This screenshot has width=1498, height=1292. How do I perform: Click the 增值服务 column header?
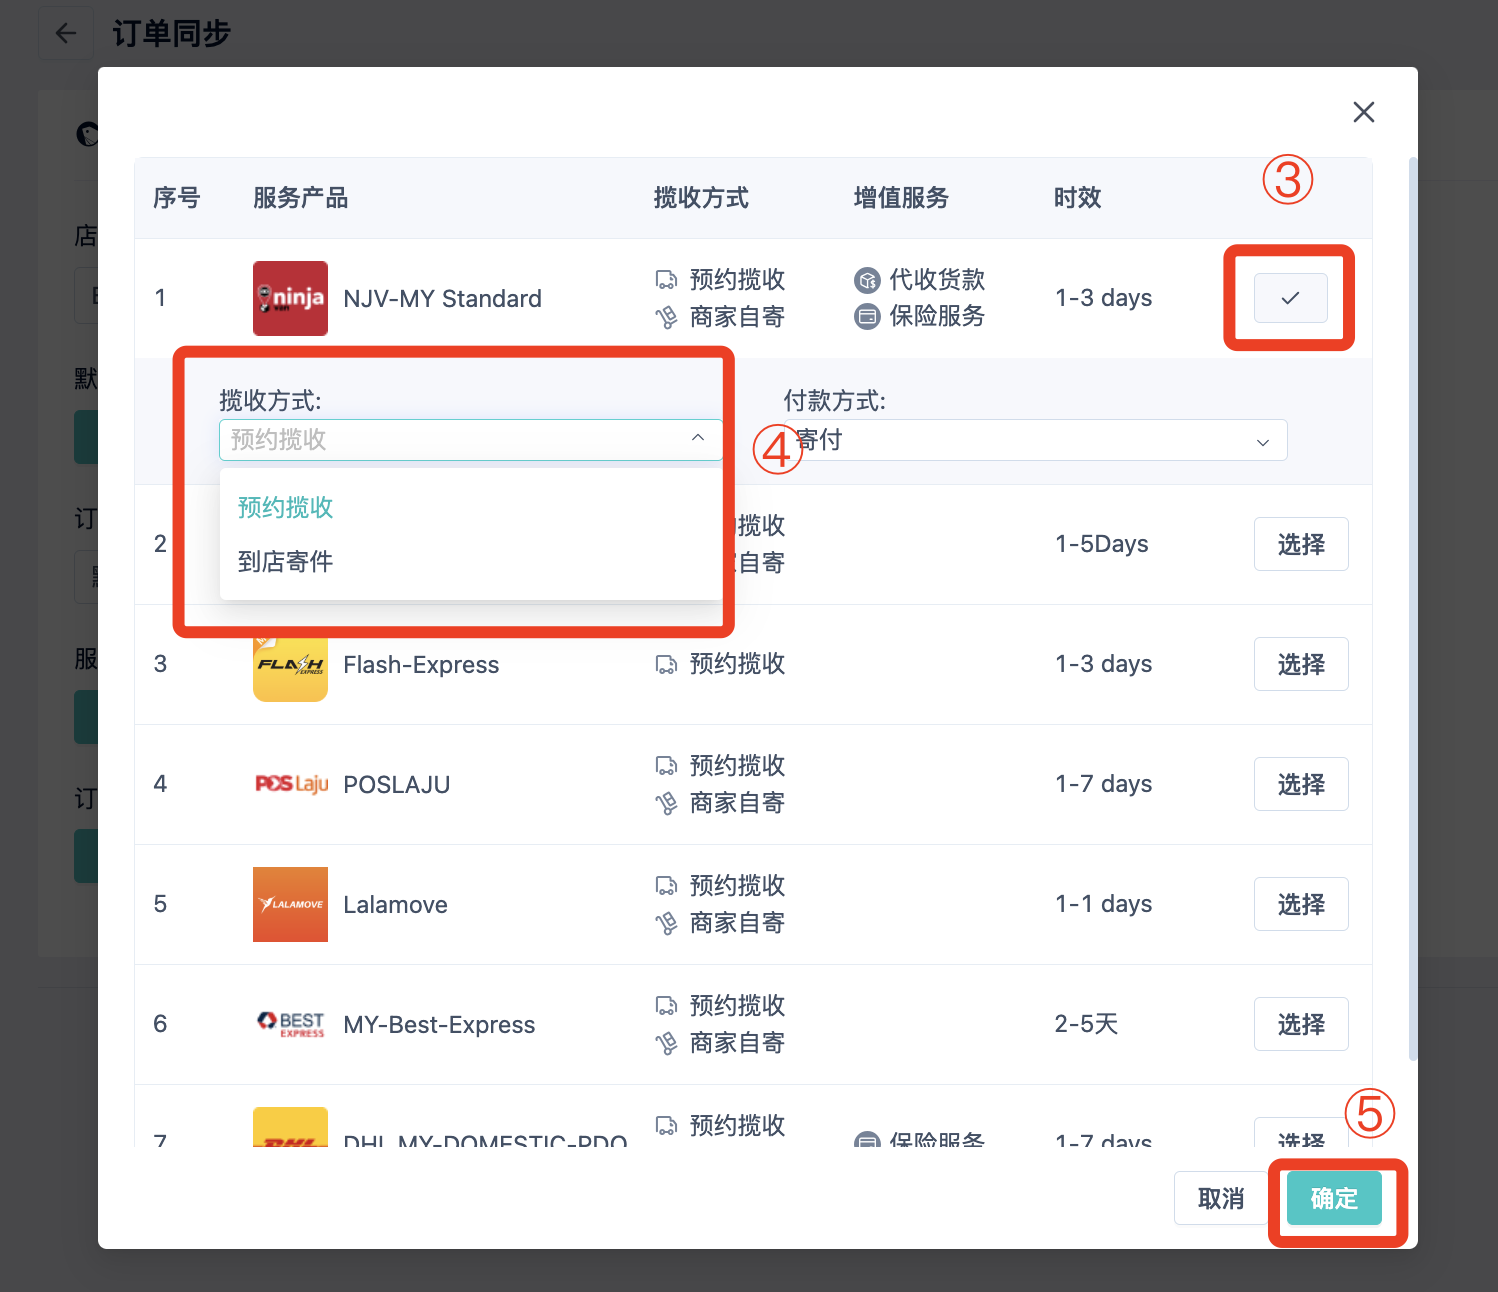pos(901,198)
